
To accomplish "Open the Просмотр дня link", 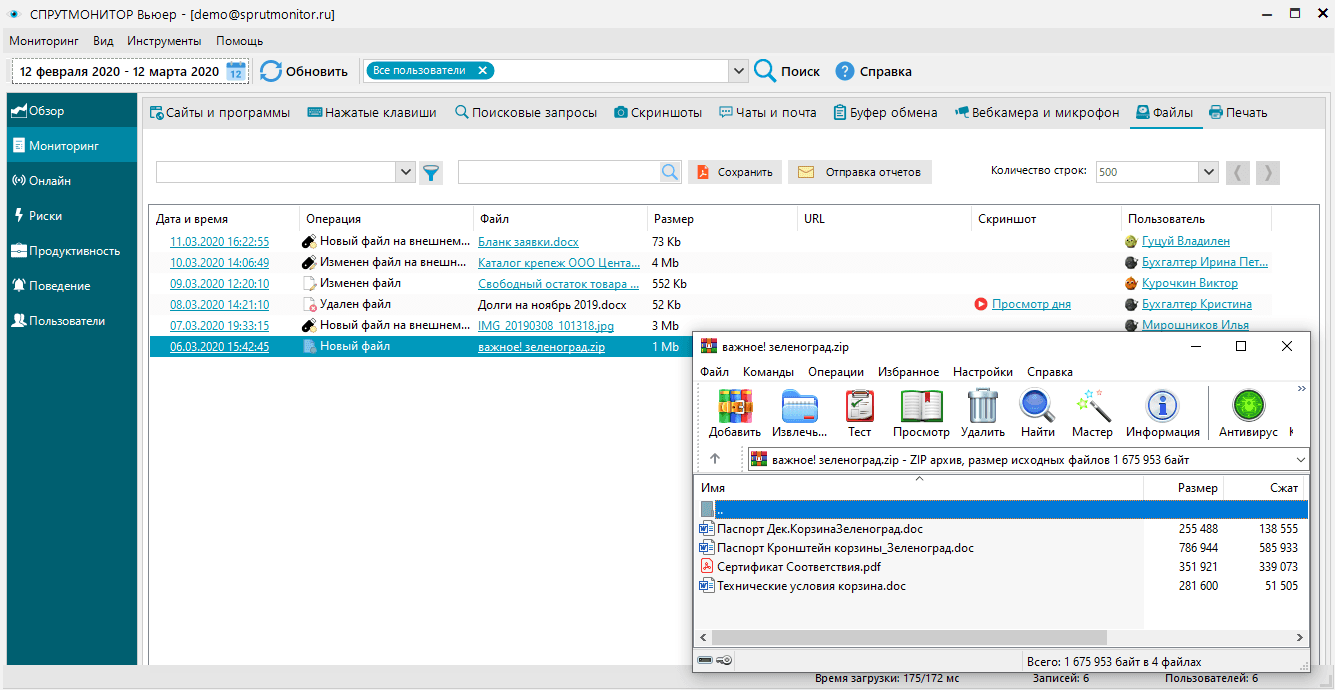I will tap(1031, 304).
